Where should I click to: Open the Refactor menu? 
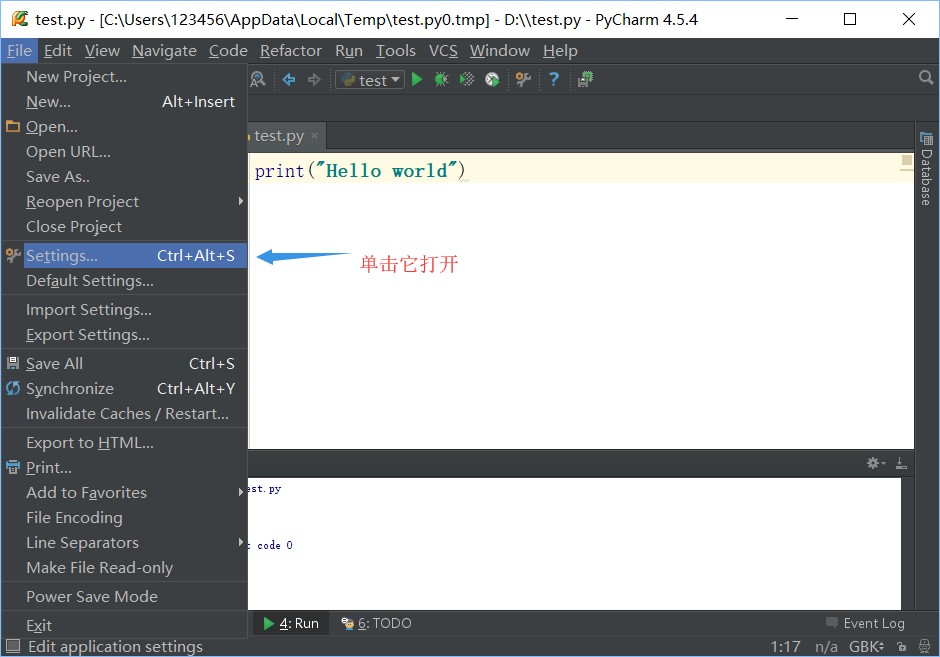tap(291, 51)
